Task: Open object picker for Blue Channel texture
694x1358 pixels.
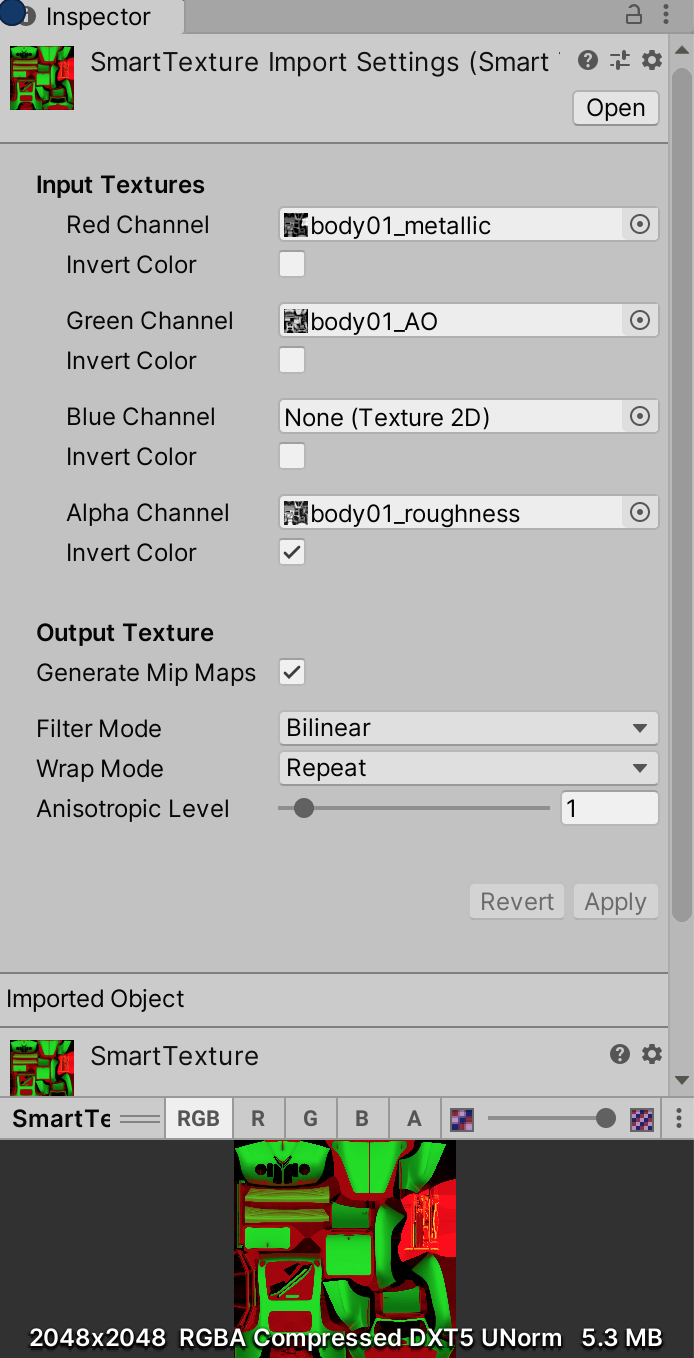Action: pyautogui.click(x=640, y=417)
